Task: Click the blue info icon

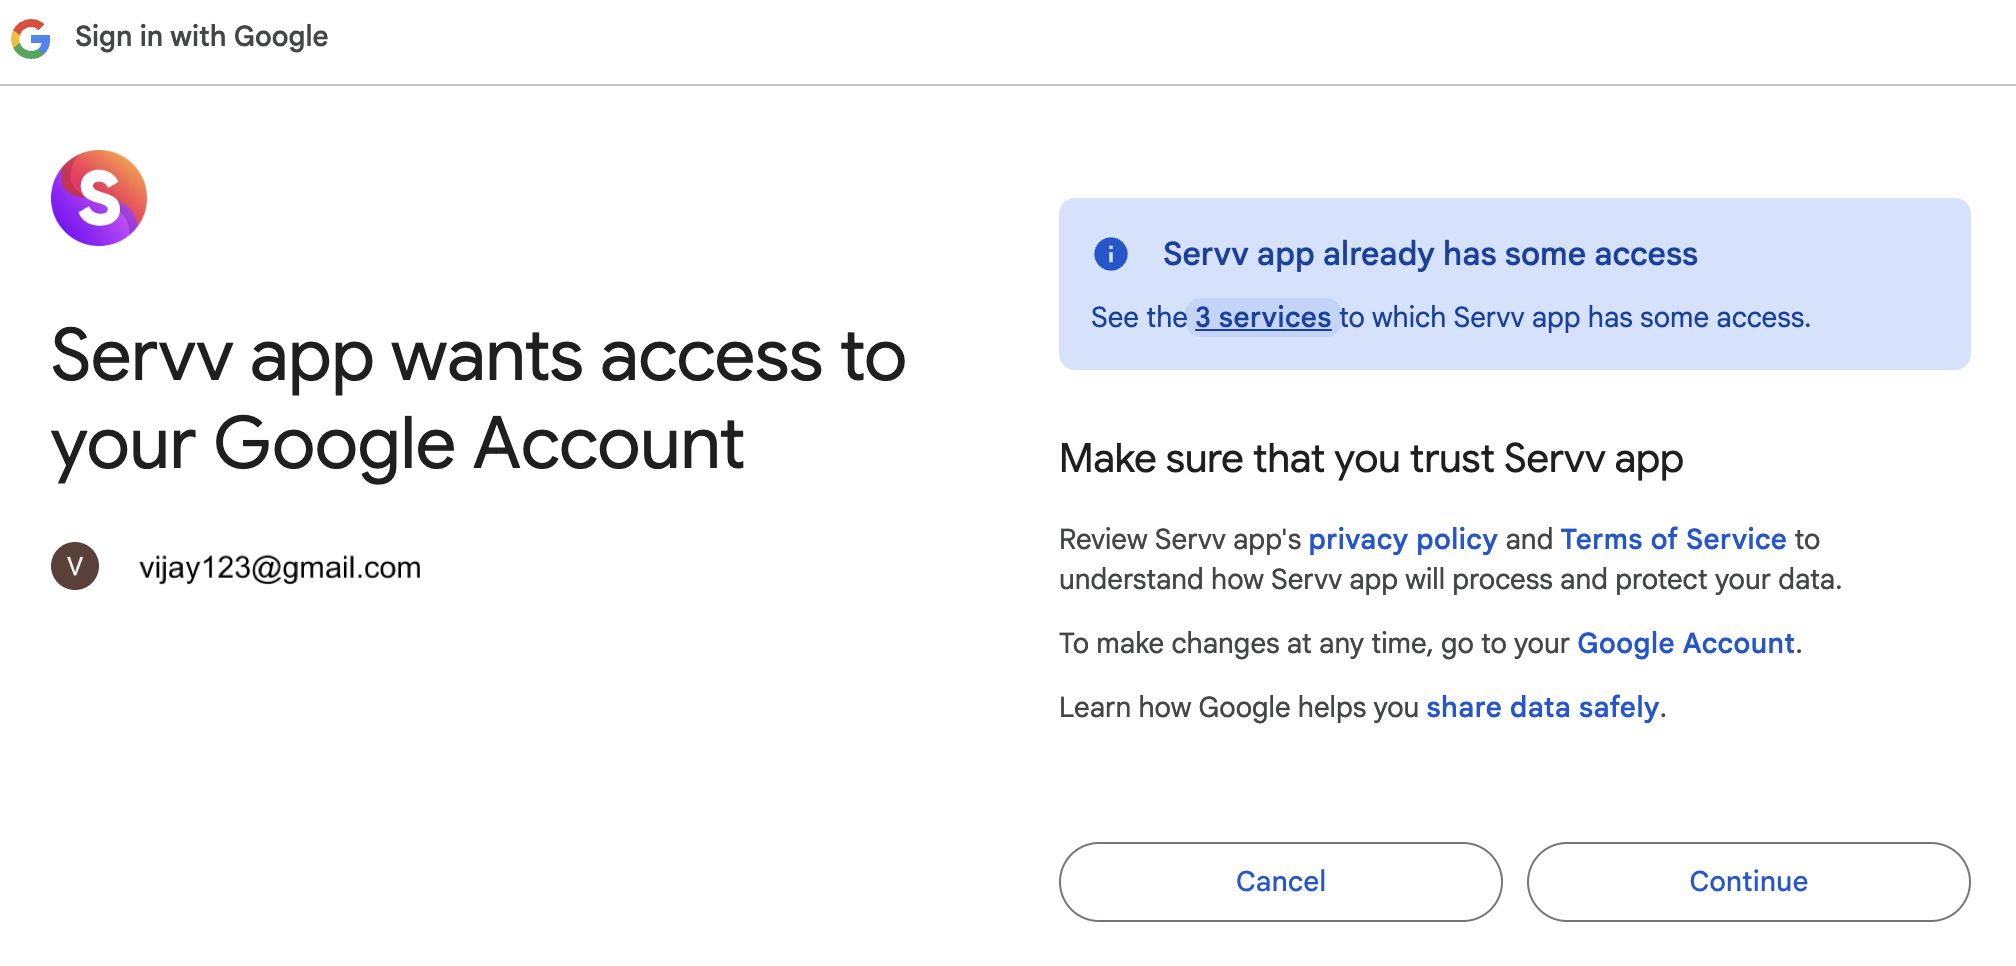Action: [1110, 254]
